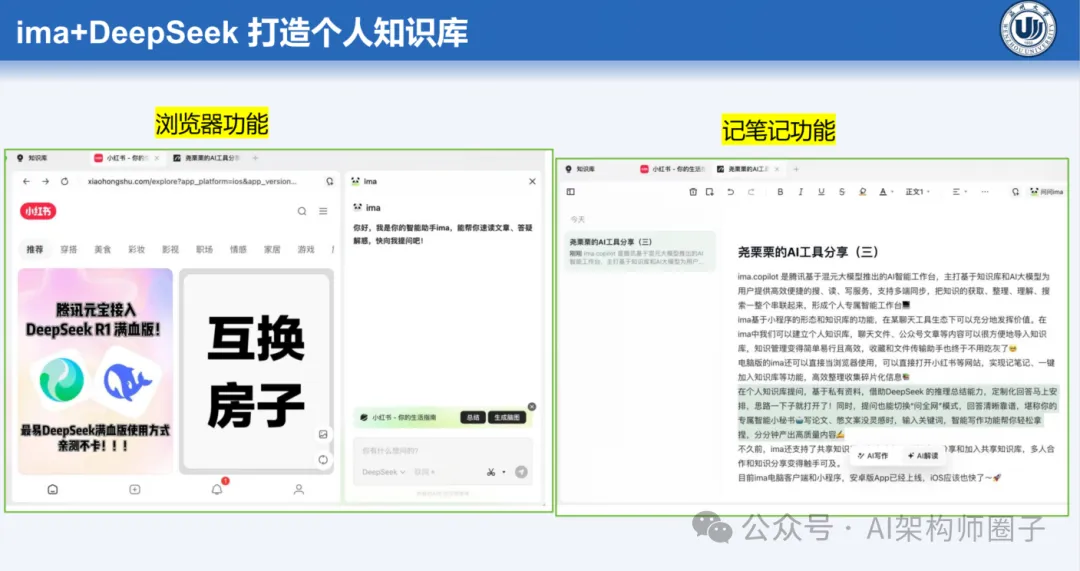Switch to 知识库 tab in browser window
This screenshot has height=571, width=1080.
(33, 158)
